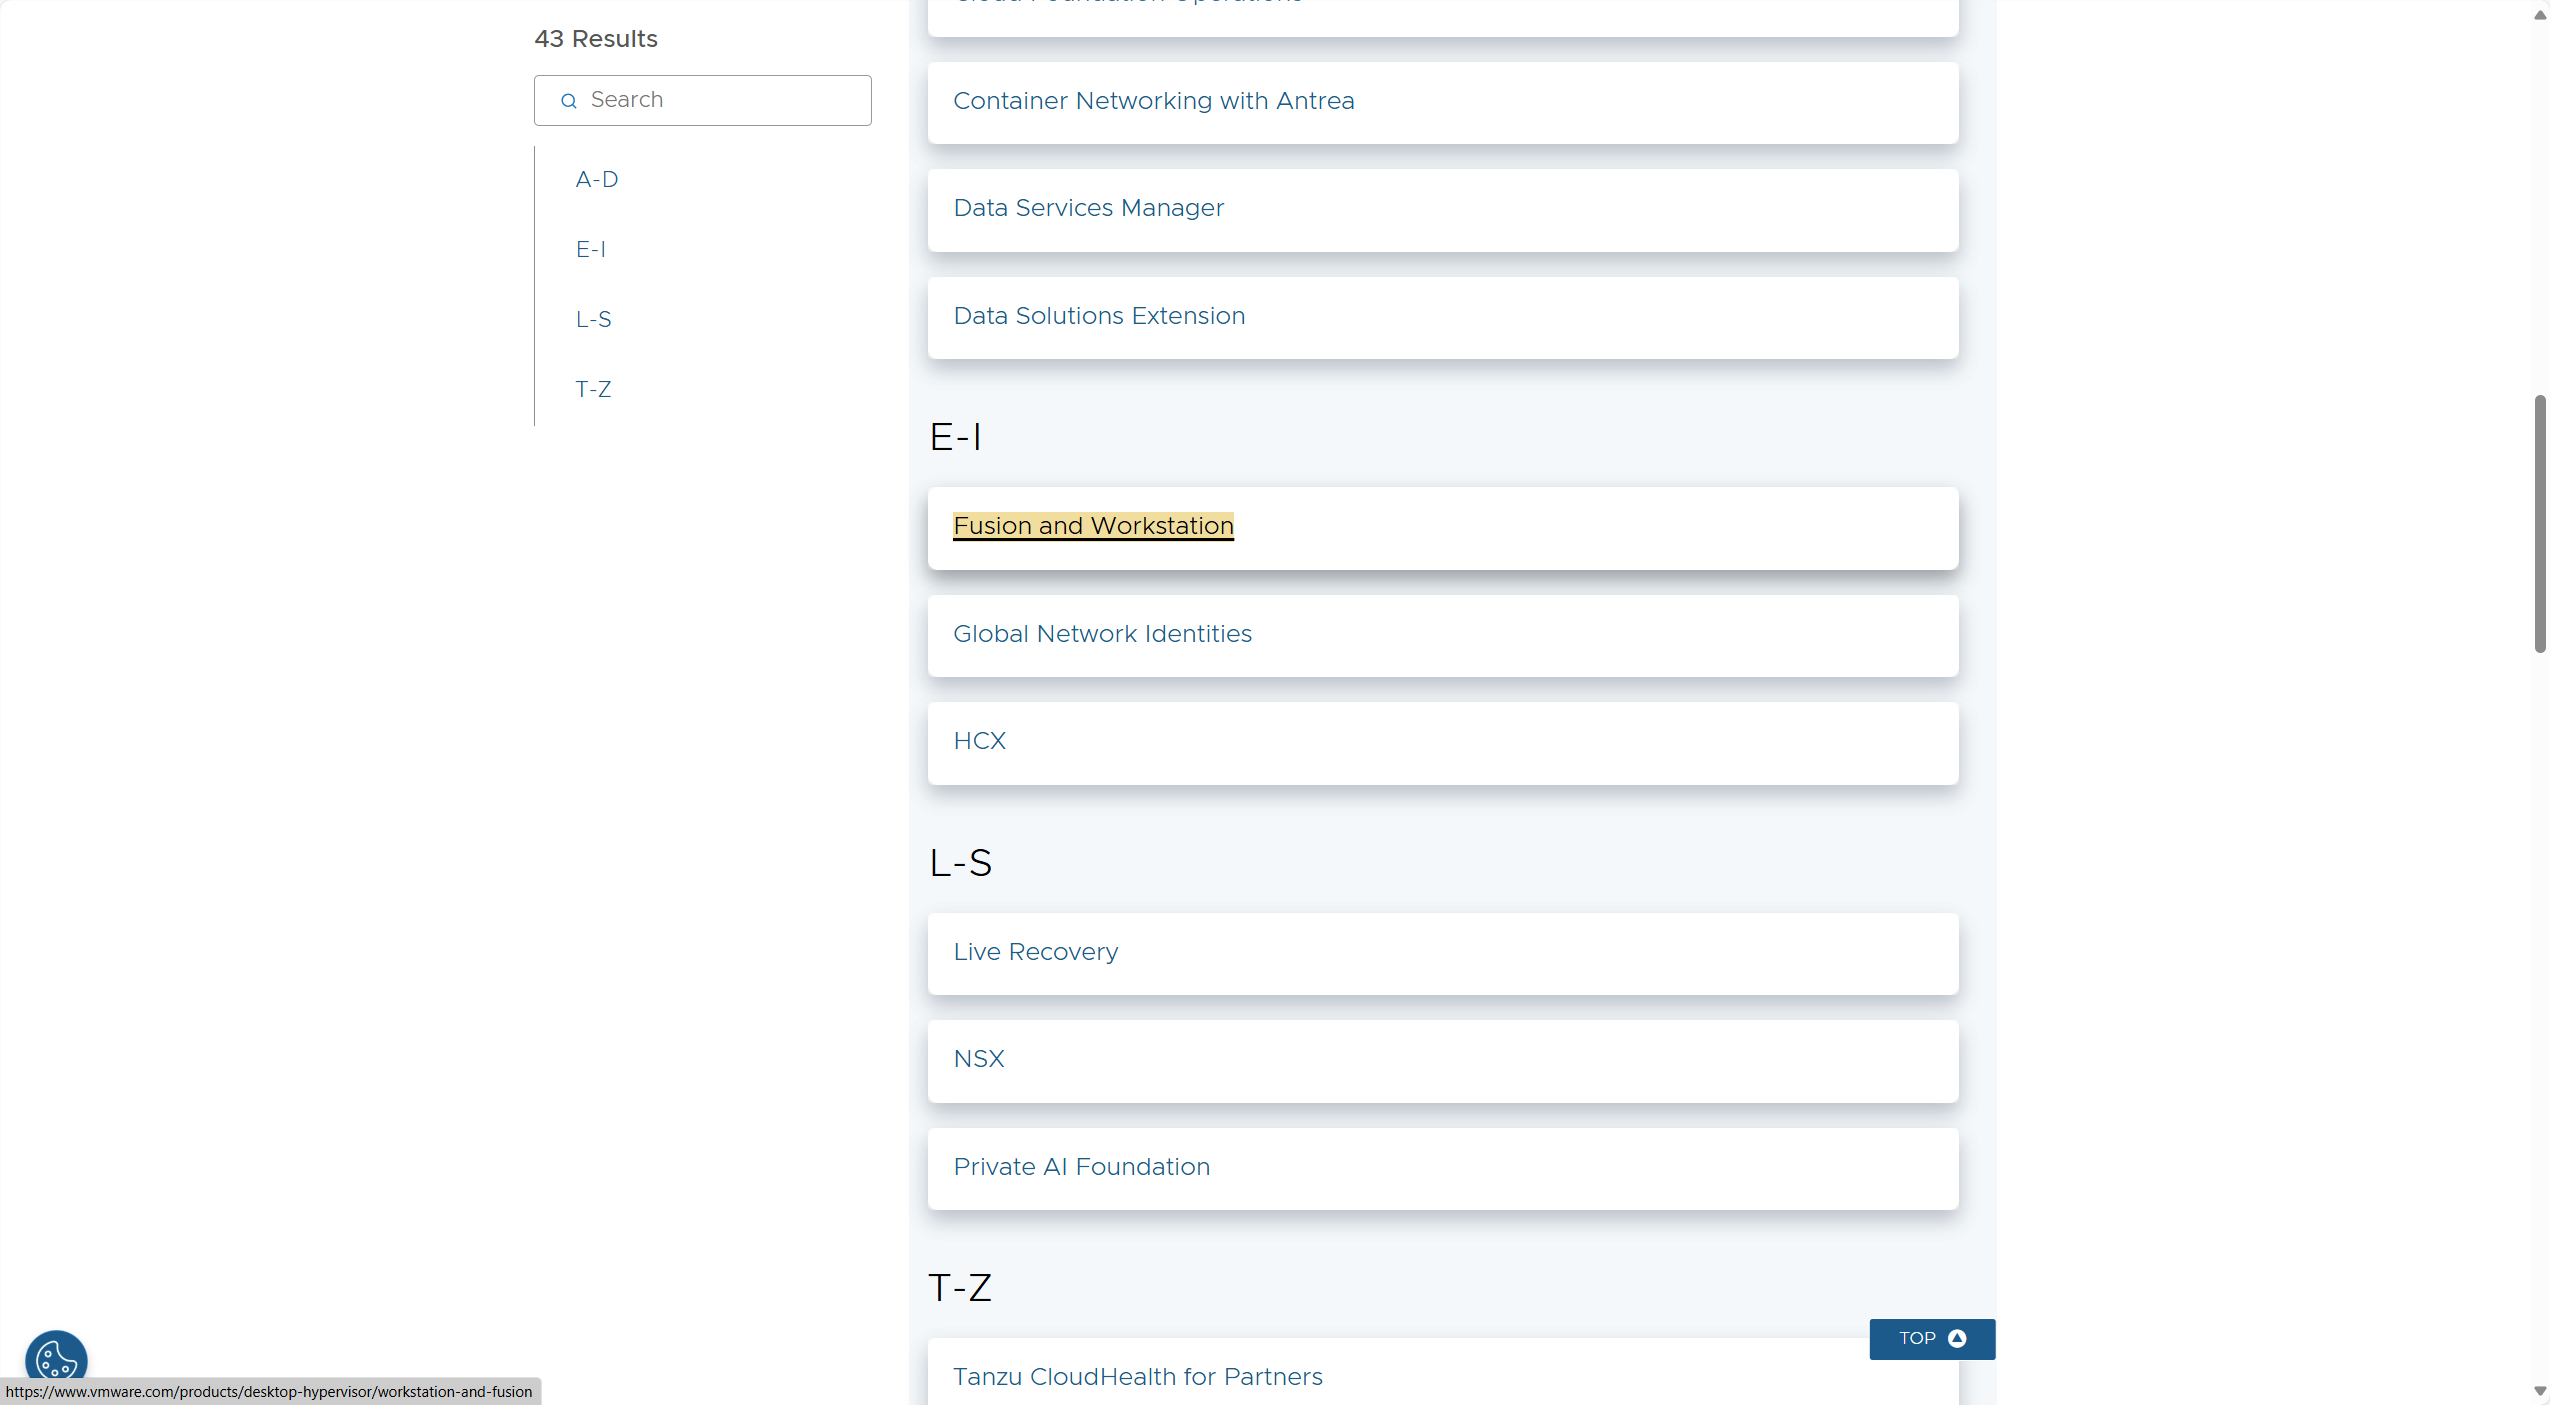Open Fusion and Workstation link
Image resolution: width=2550 pixels, height=1405 pixels.
(x=1093, y=526)
